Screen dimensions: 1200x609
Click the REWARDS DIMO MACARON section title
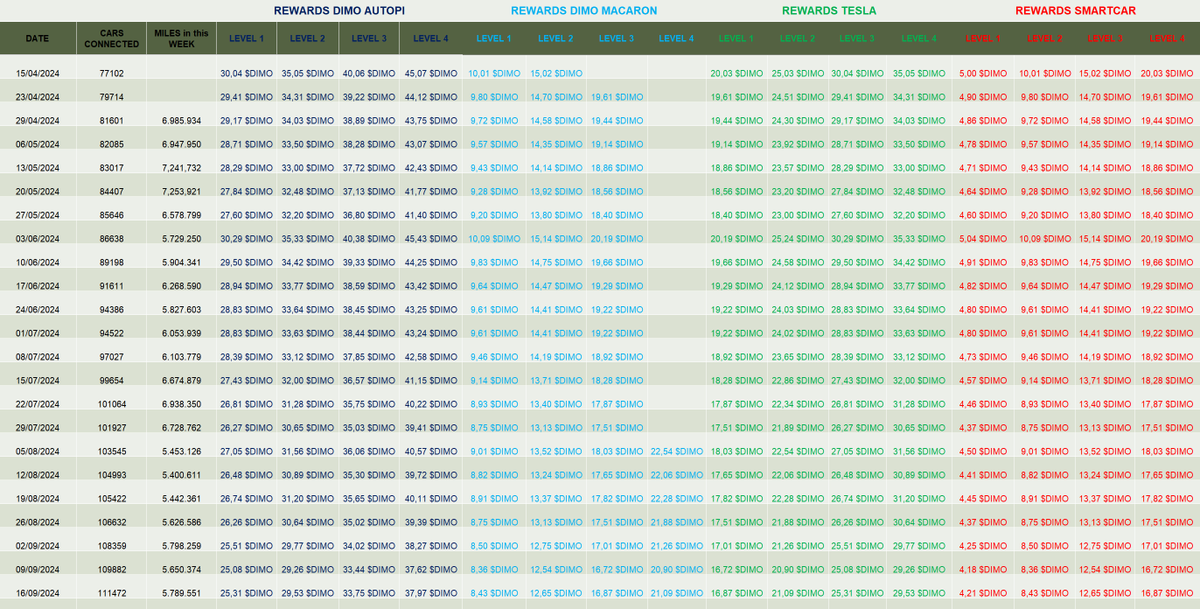[x=584, y=11]
